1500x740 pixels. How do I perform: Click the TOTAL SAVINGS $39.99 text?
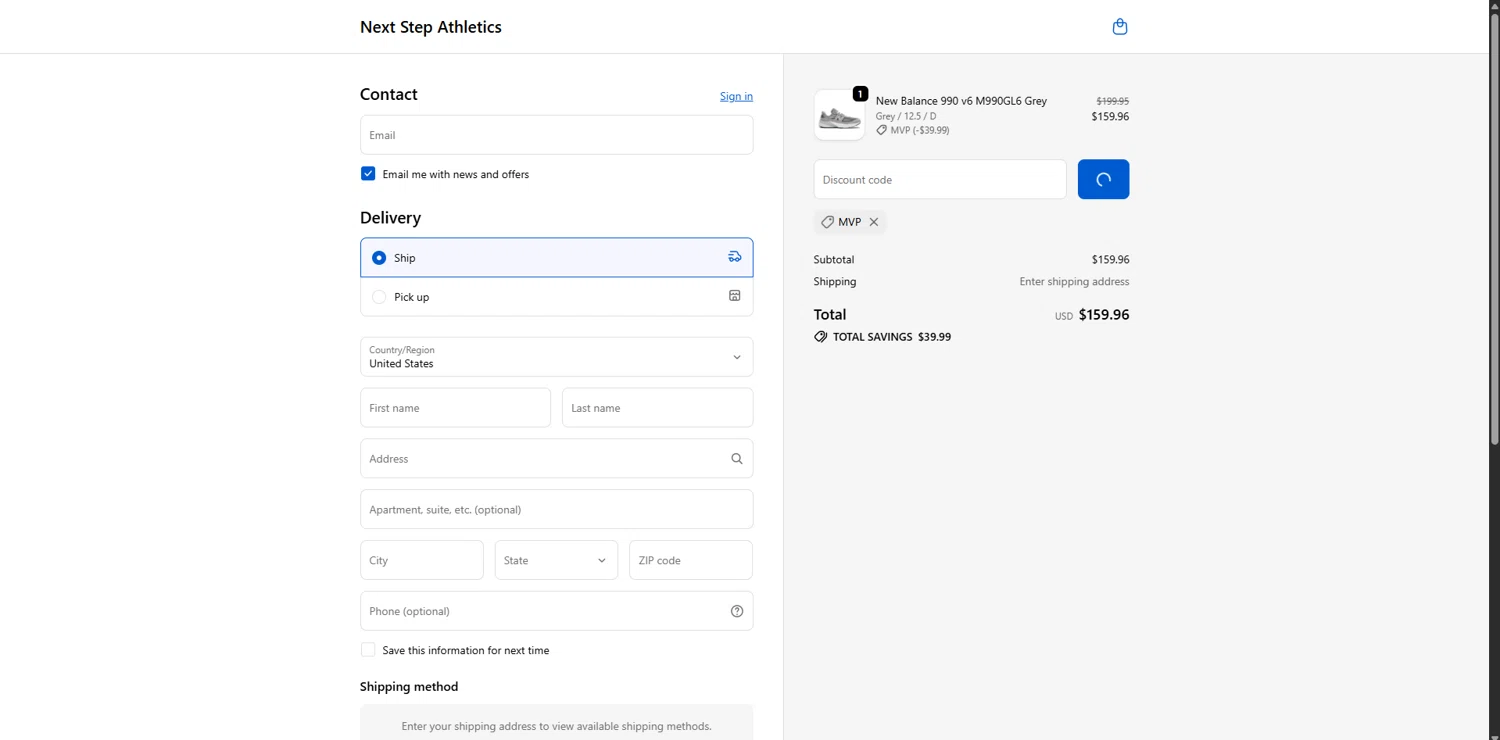pos(892,337)
